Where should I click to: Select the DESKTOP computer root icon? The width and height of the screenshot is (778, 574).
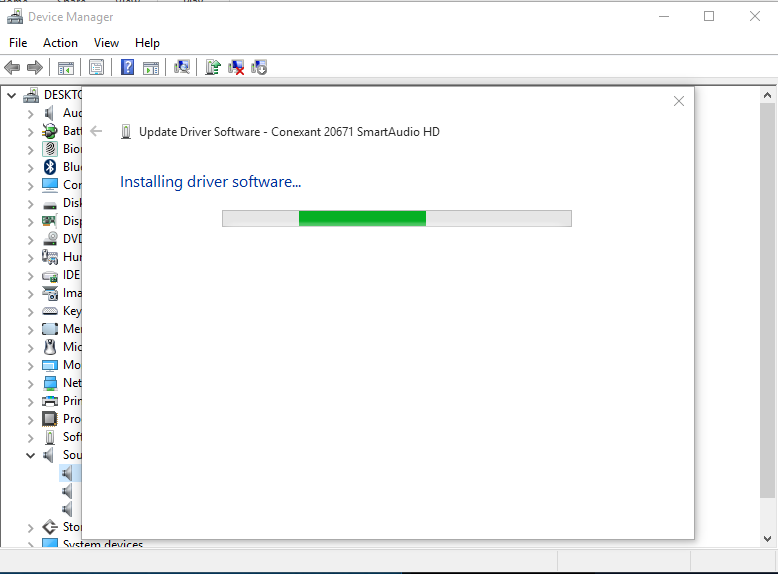(x=31, y=95)
